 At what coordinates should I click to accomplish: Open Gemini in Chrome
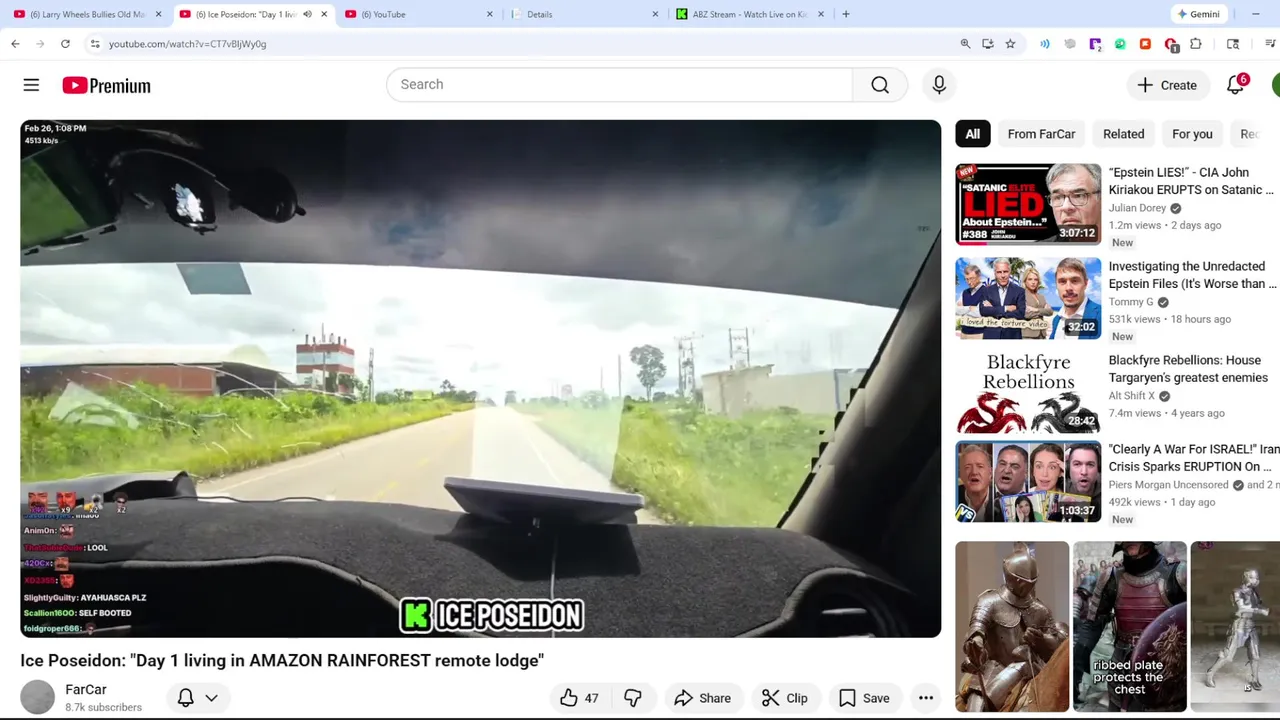(1198, 14)
